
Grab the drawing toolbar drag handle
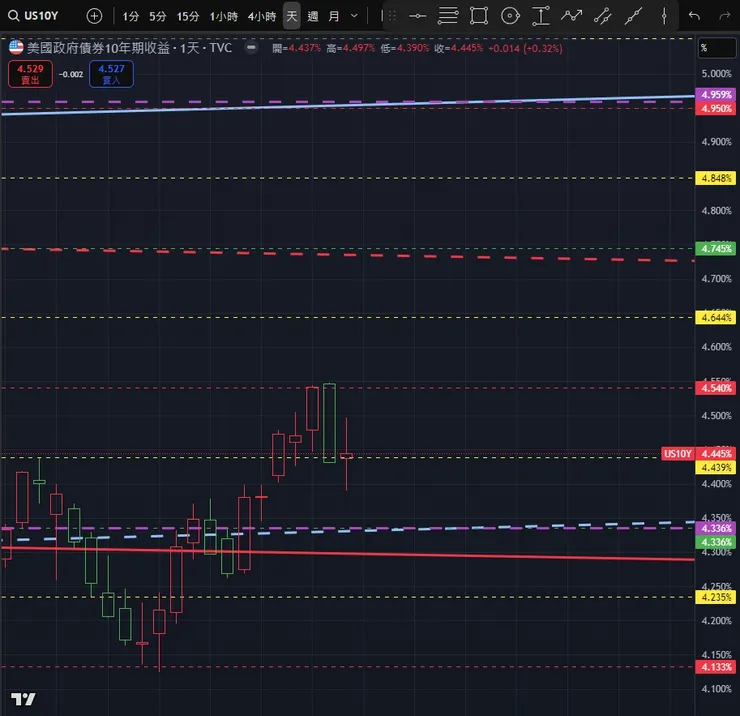pos(392,16)
